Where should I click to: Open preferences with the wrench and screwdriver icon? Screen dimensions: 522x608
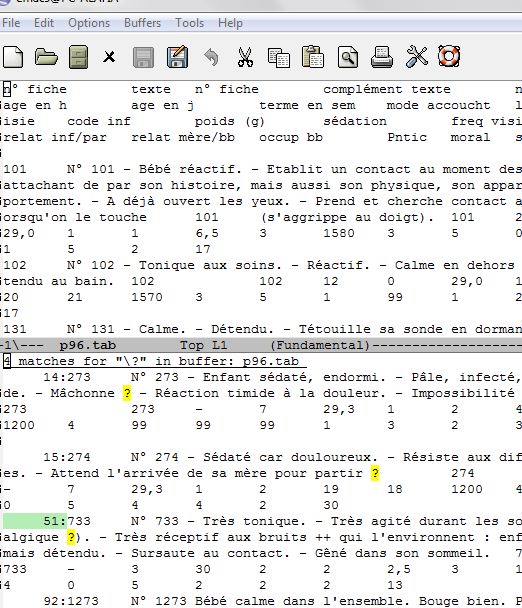point(417,57)
